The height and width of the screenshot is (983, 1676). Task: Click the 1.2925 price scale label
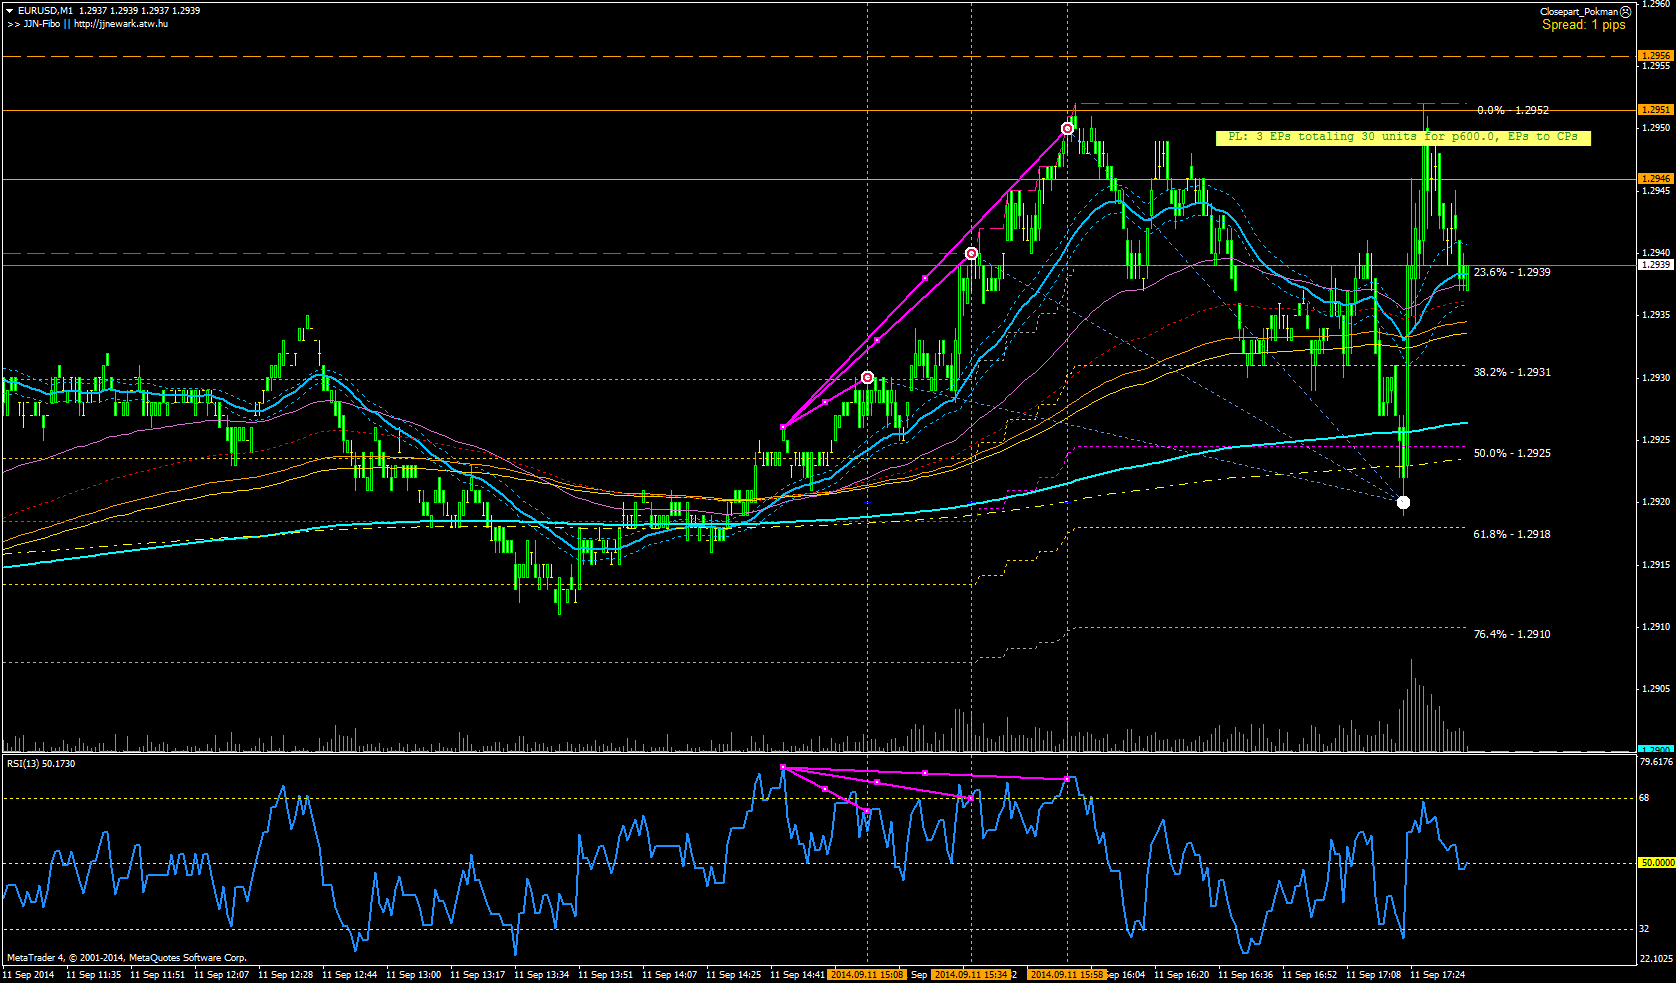coord(1656,440)
